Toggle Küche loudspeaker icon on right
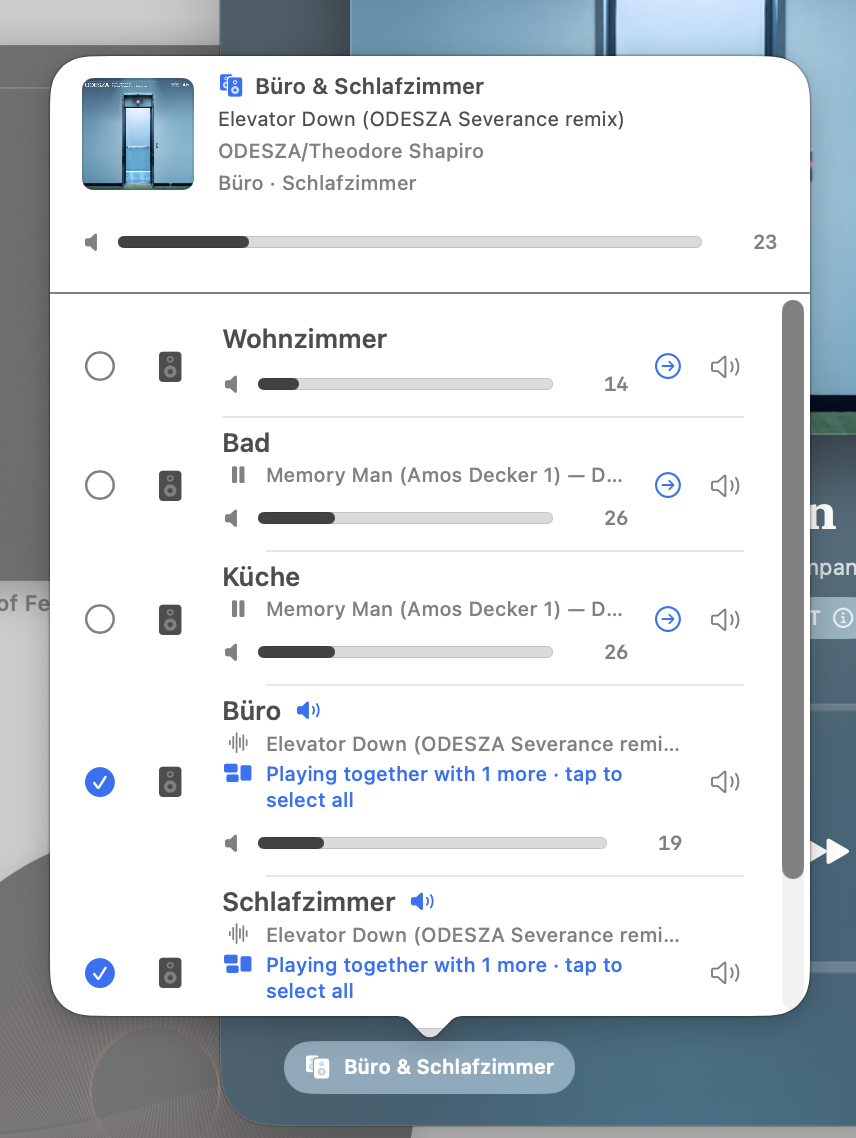This screenshot has height=1138, width=856. (725, 619)
